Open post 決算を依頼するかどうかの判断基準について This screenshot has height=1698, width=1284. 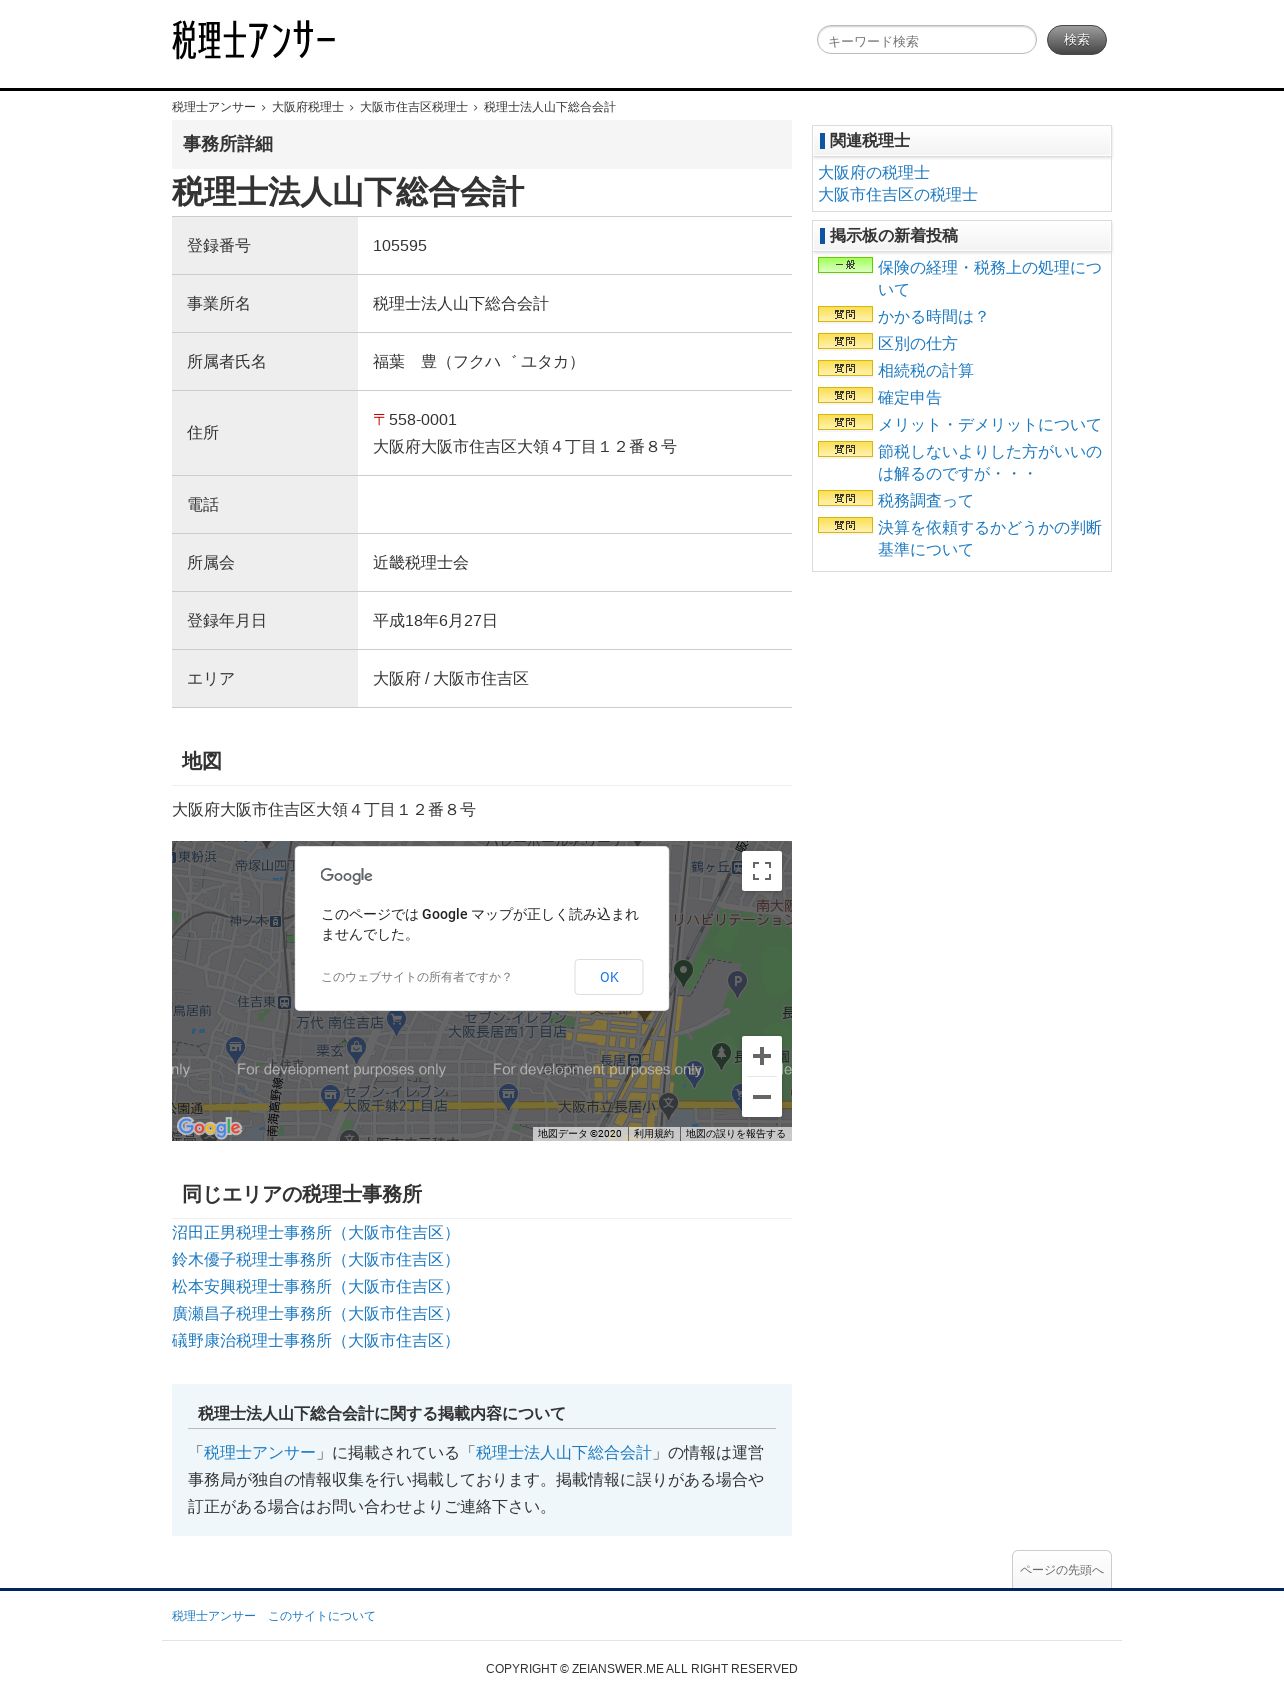click(x=989, y=539)
